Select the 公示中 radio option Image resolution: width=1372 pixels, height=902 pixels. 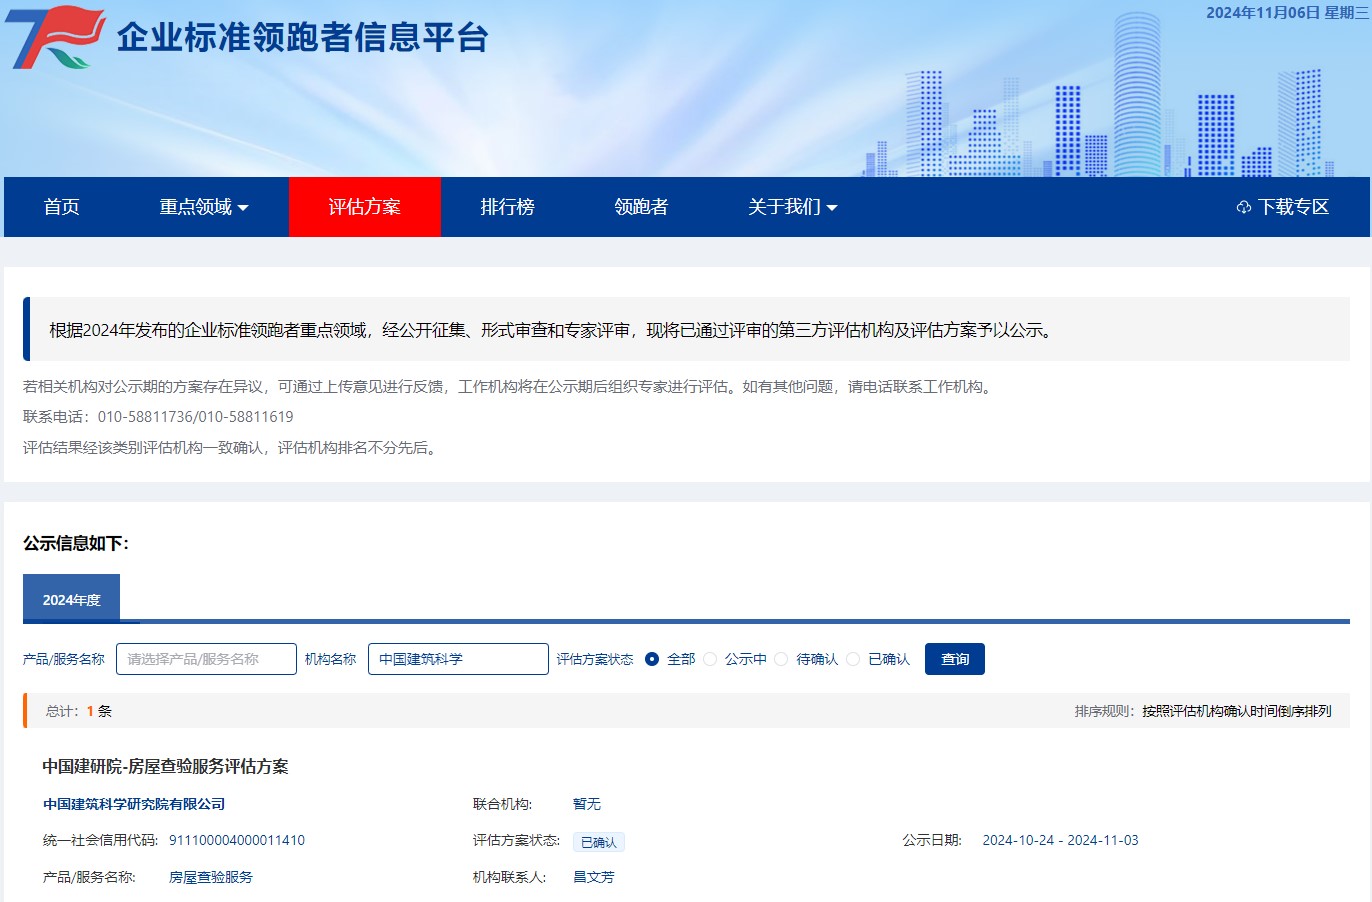pos(710,659)
